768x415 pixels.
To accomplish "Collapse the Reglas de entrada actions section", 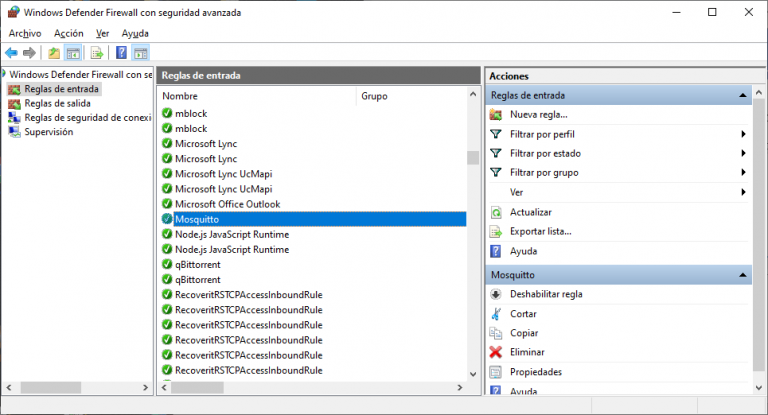I will [x=743, y=96].
